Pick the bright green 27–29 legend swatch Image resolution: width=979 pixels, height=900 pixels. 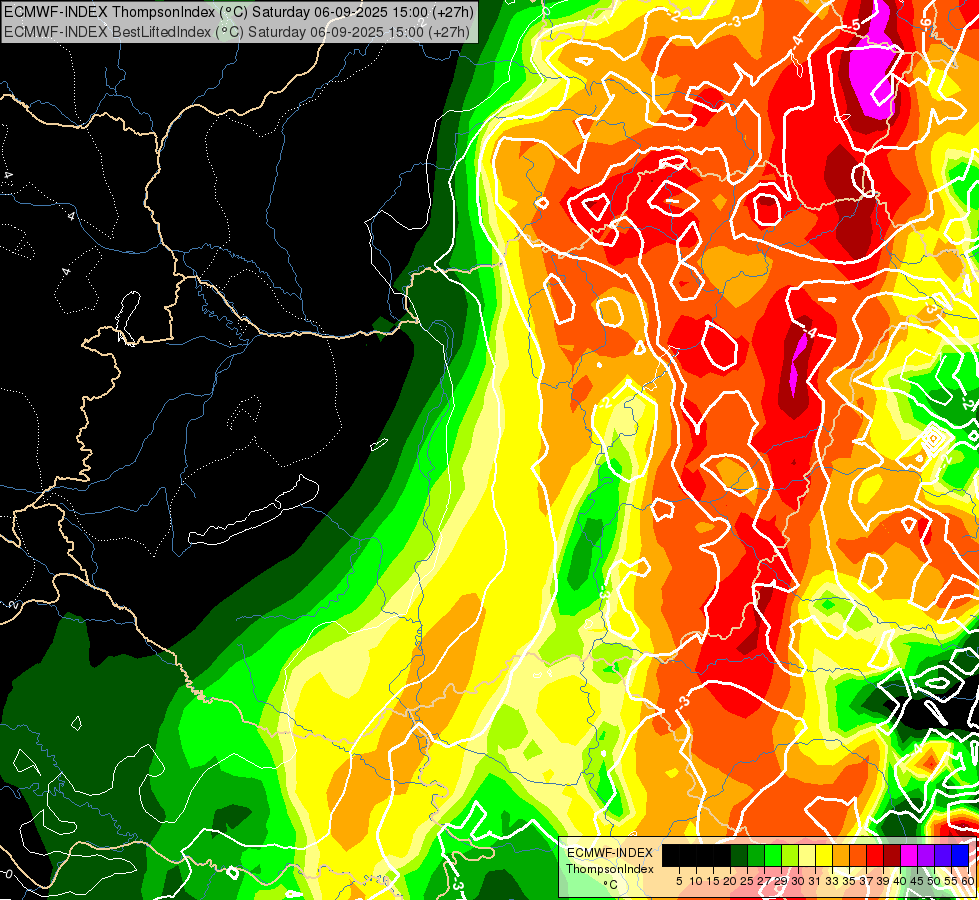coord(773,855)
